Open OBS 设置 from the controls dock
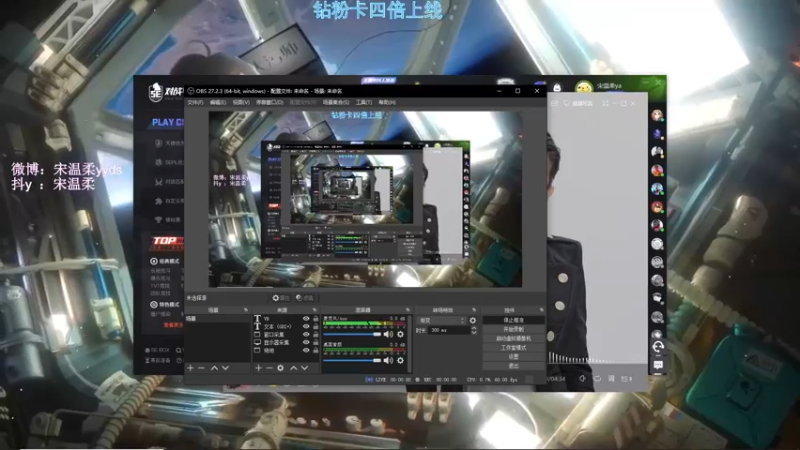800x450 pixels. click(x=513, y=357)
